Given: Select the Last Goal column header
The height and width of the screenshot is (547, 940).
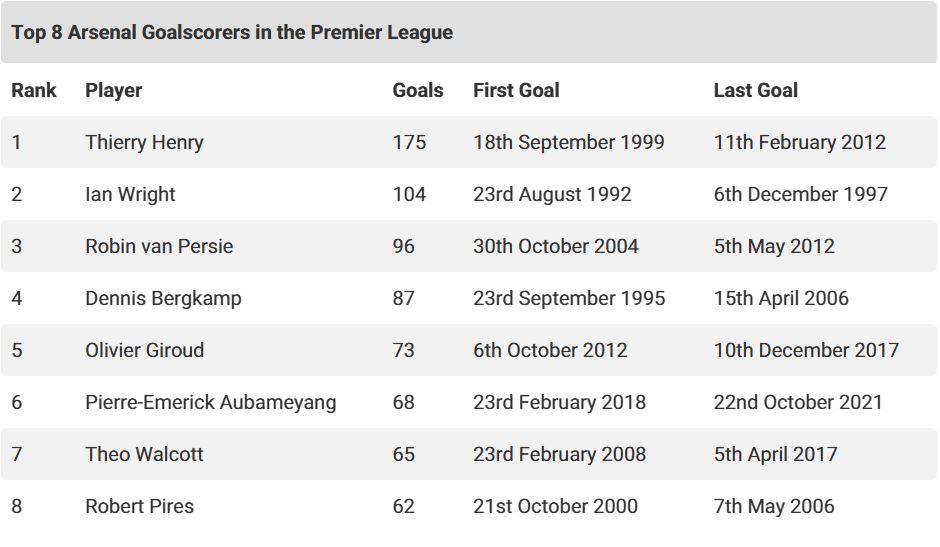Looking at the screenshot, I should click(x=755, y=90).
